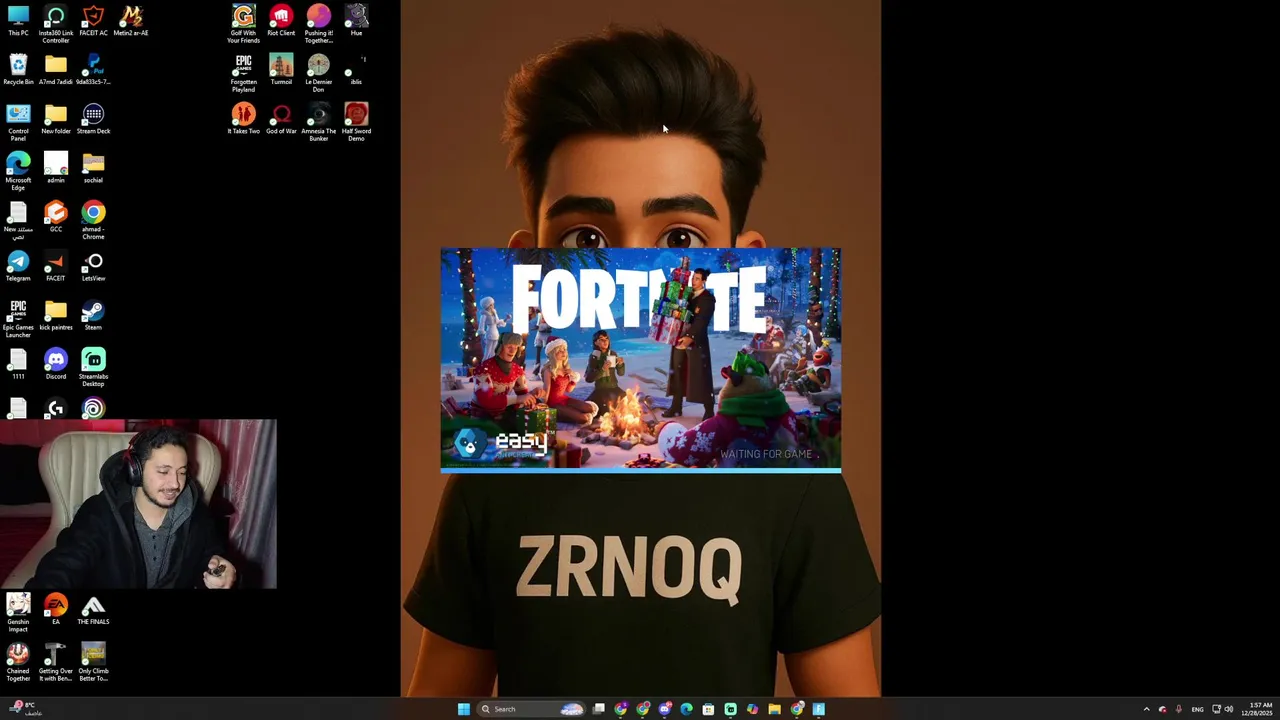The height and width of the screenshot is (720, 1280).
Task: Launch THE FINALS desktop shortcut
Action: click(93, 609)
